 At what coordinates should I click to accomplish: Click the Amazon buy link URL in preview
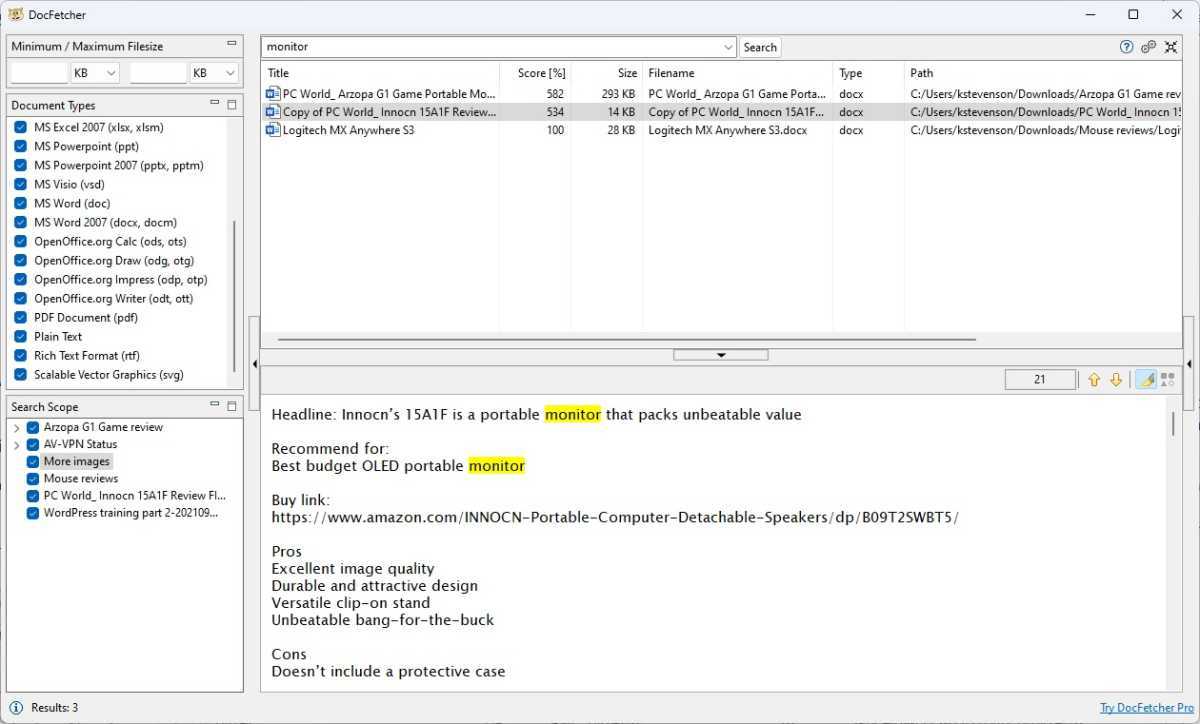click(615, 517)
